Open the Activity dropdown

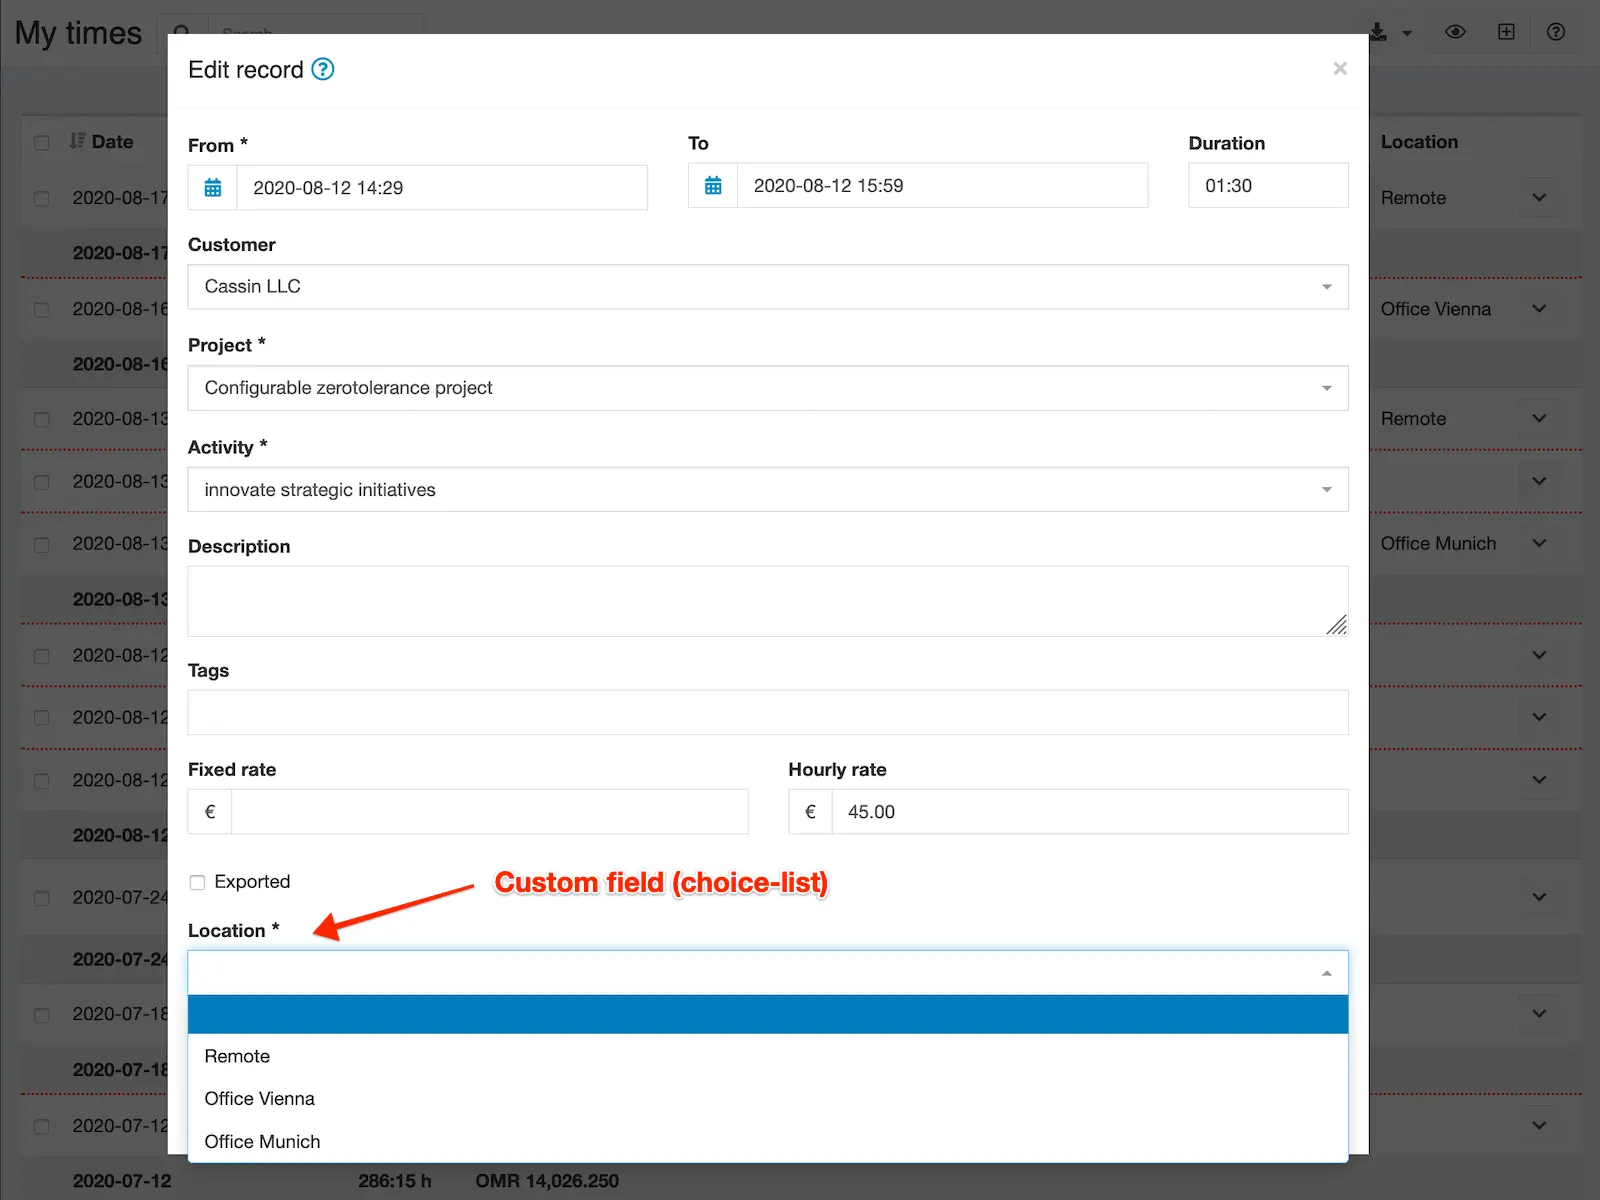[x=768, y=490]
